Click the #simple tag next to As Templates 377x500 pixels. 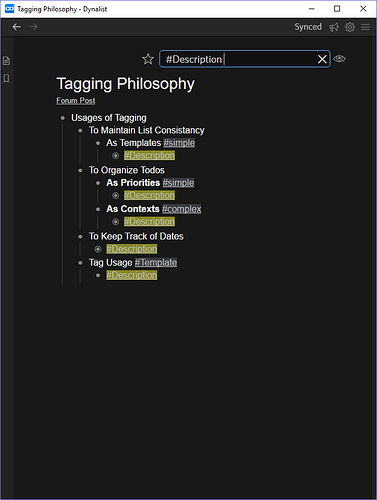(x=179, y=143)
